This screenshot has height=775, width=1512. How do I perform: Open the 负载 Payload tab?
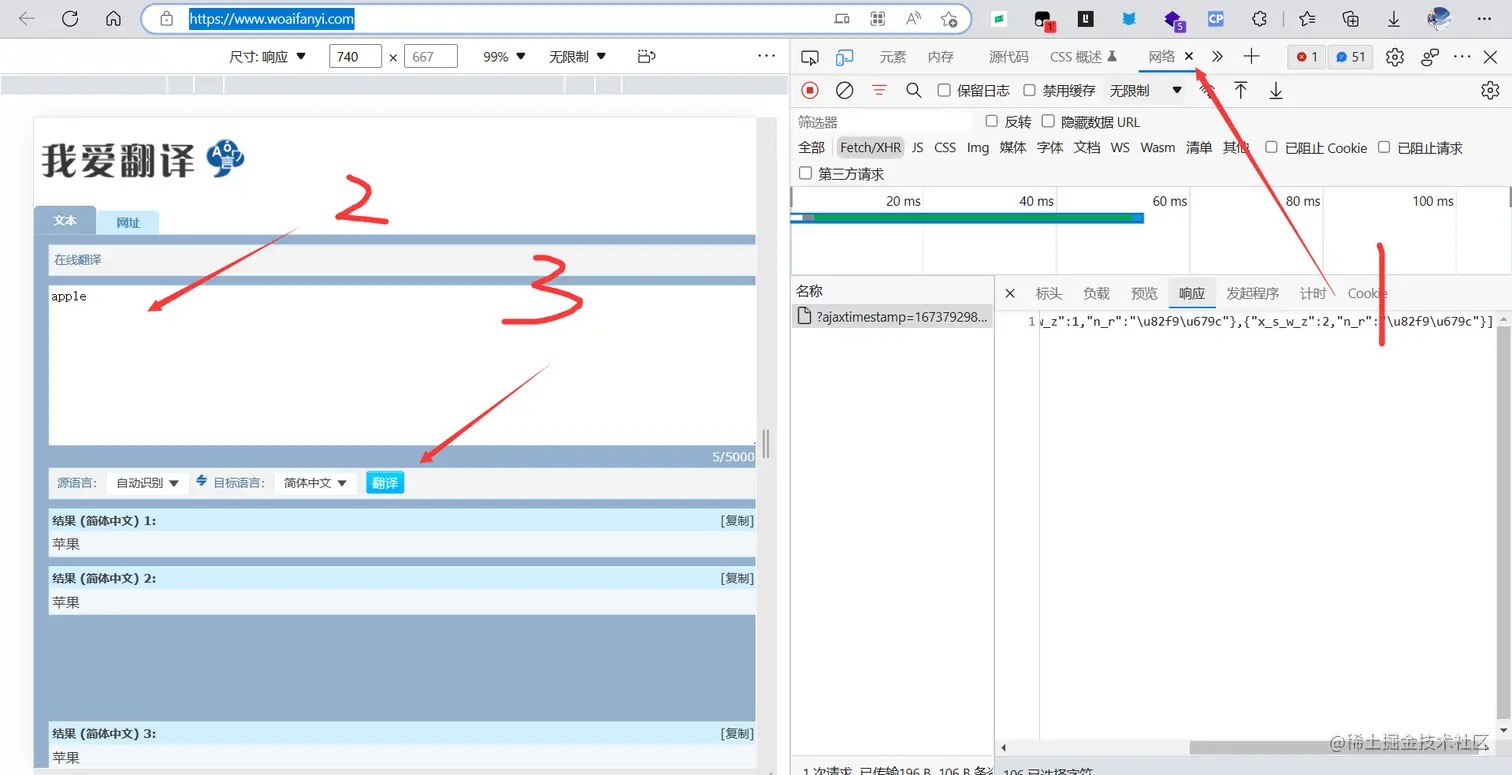pyautogui.click(x=1096, y=293)
